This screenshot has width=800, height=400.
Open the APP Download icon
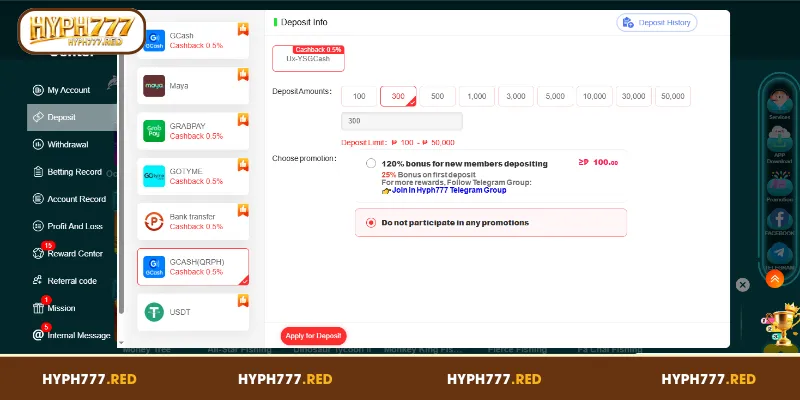(x=780, y=141)
